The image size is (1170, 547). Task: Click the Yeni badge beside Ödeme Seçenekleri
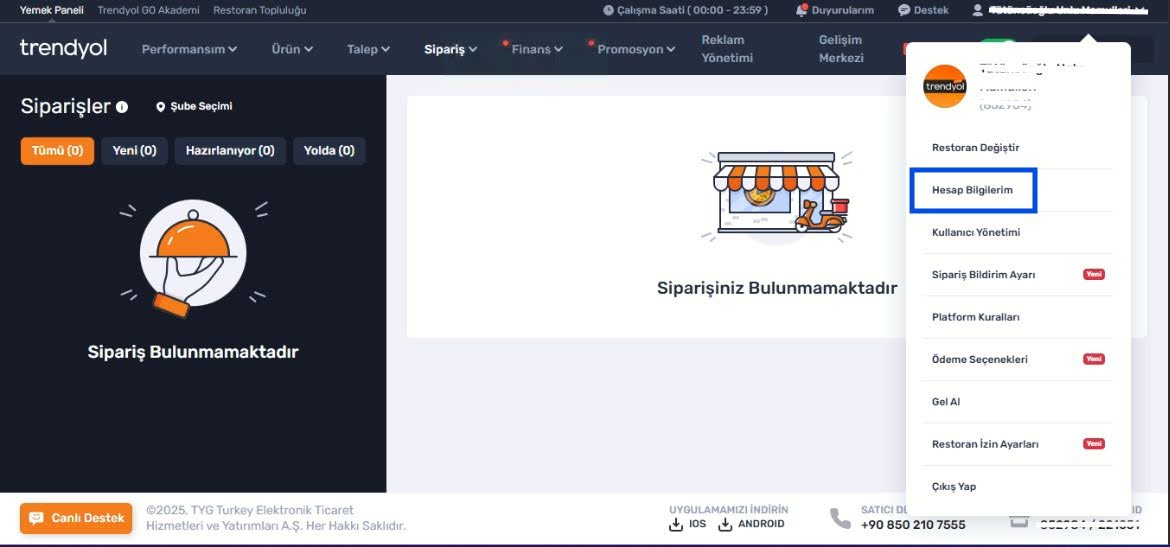(1093, 359)
